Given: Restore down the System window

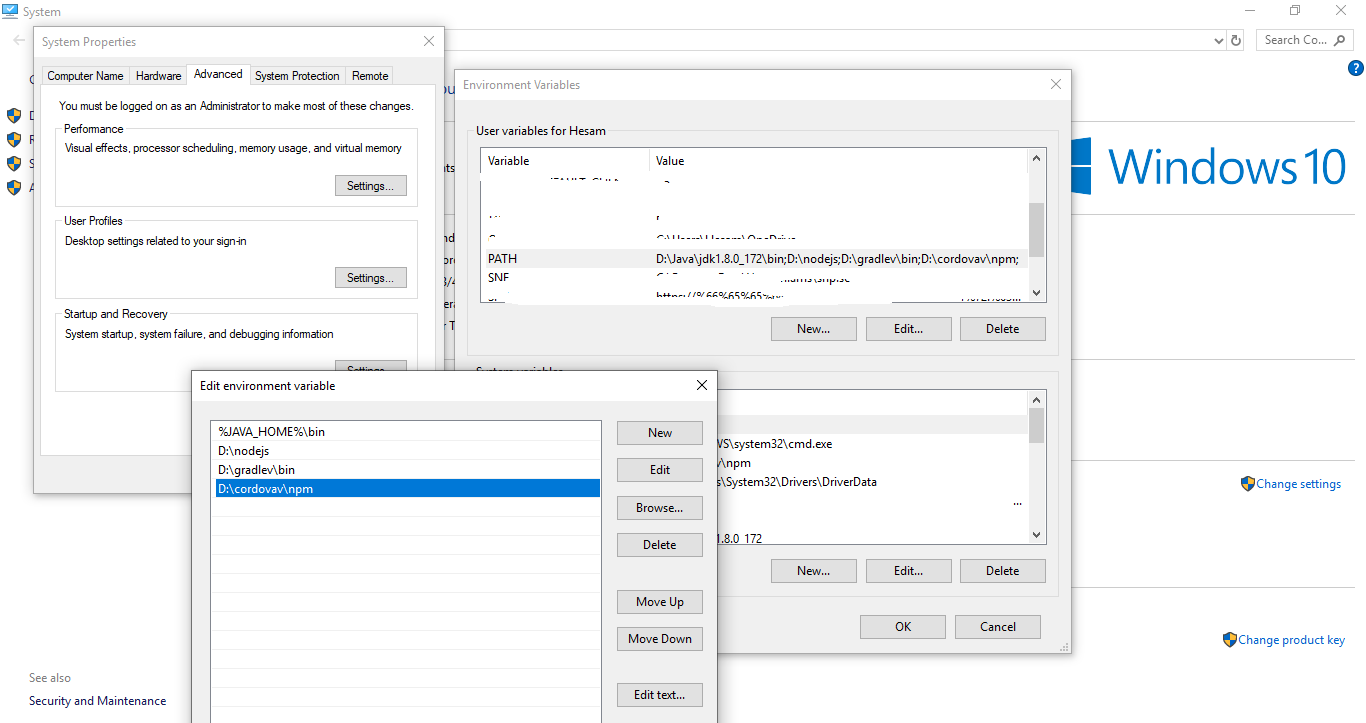Looking at the screenshot, I should click(x=1295, y=11).
